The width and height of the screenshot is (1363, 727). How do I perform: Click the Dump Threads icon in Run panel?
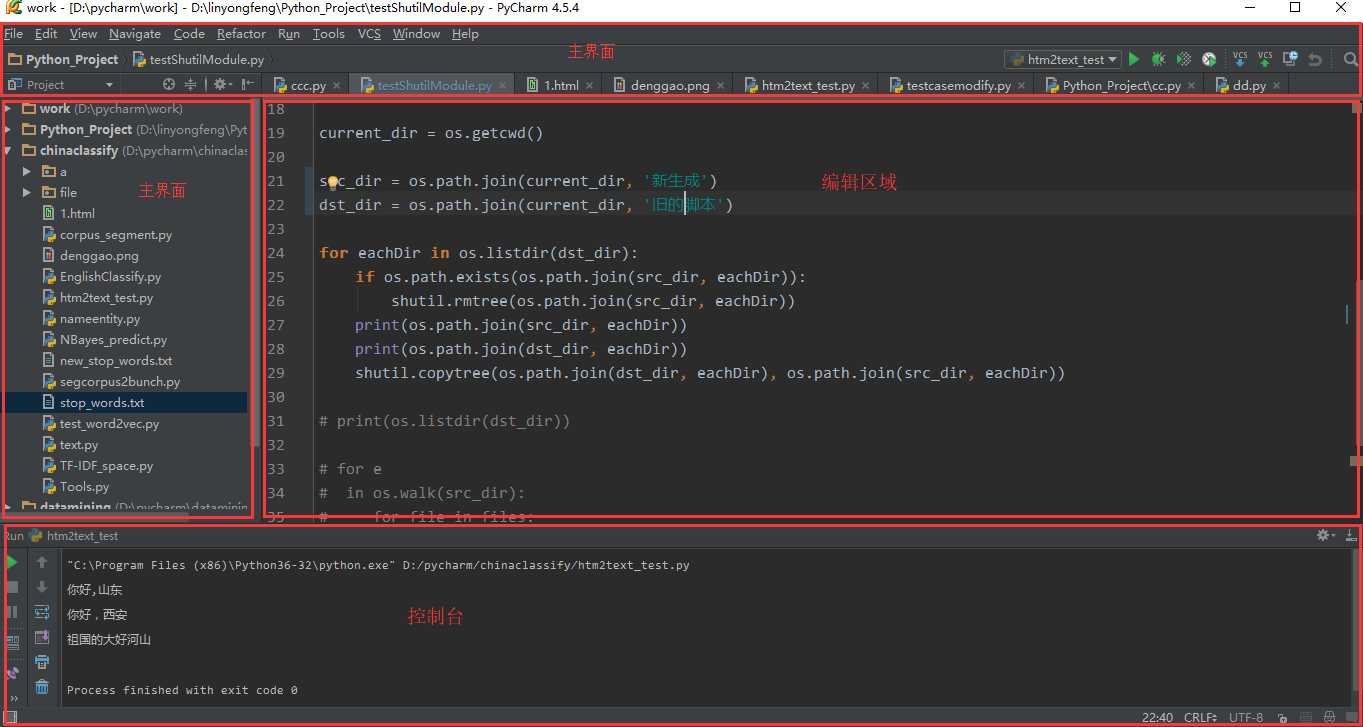tap(12, 643)
